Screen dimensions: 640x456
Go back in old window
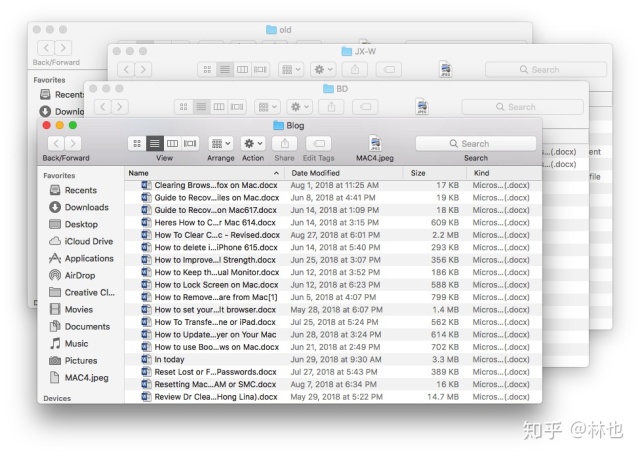pos(46,48)
